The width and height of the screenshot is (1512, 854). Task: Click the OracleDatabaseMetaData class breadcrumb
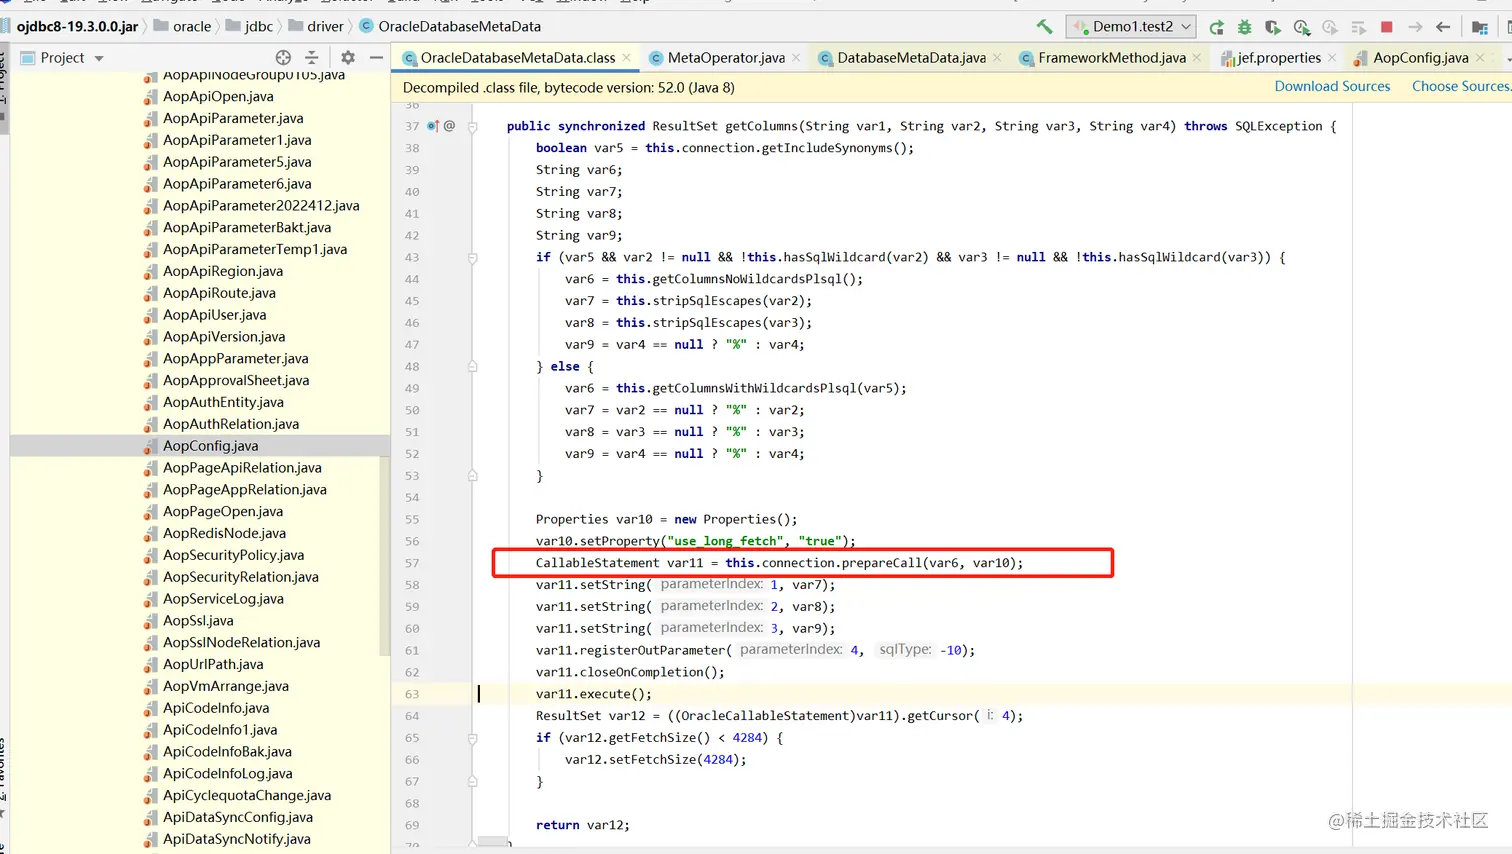(450, 27)
